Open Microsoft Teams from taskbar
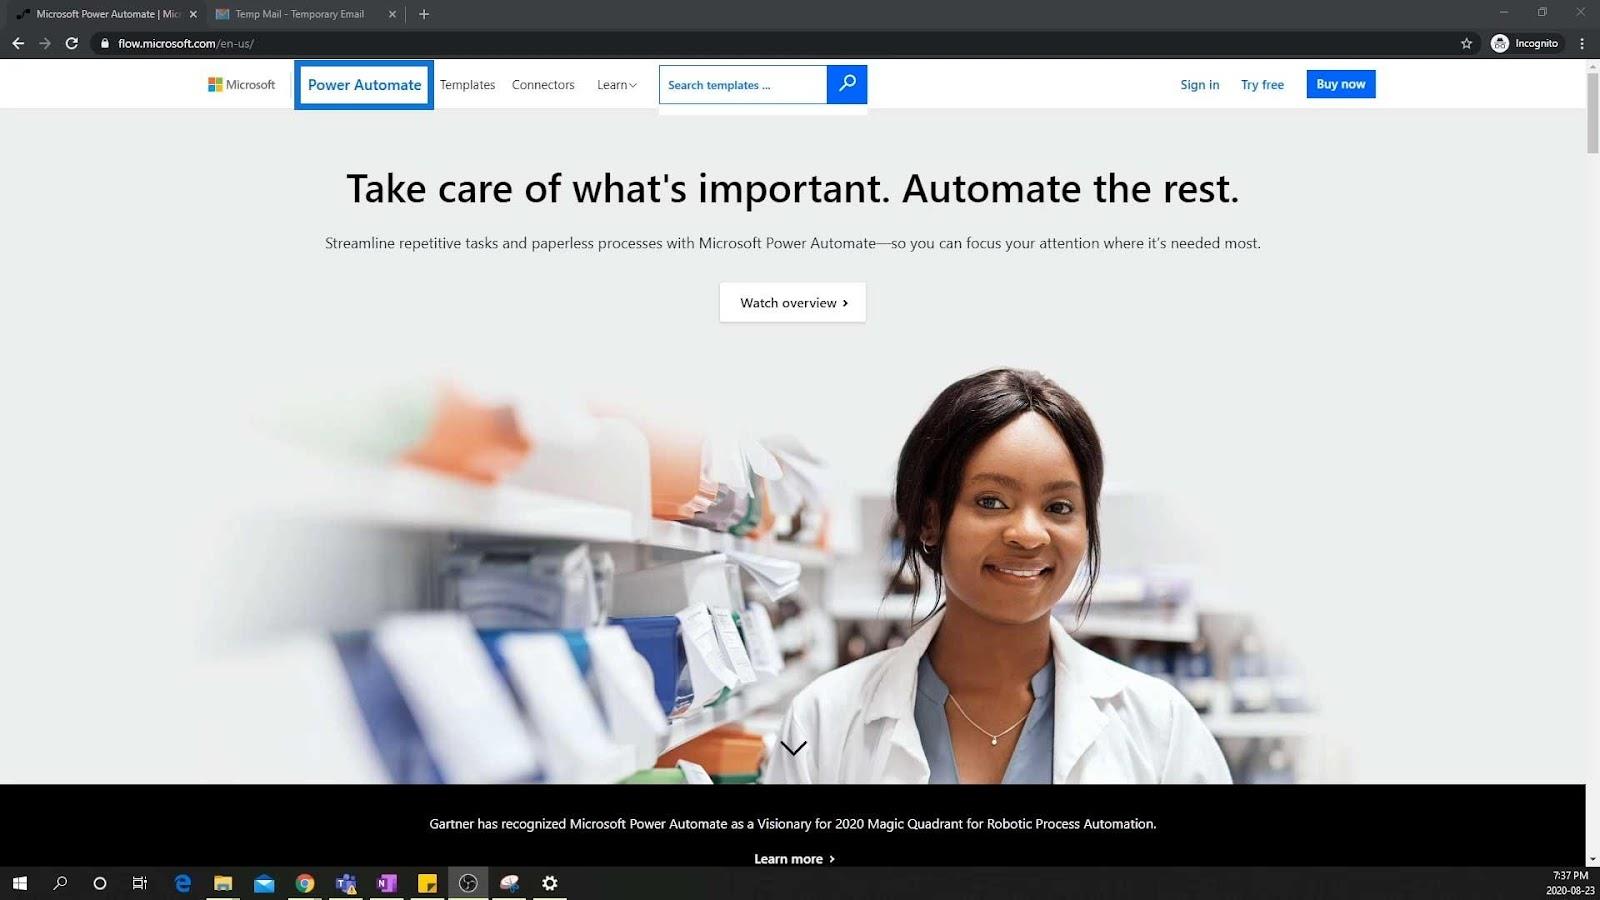The width and height of the screenshot is (1600, 900). [346, 883]
